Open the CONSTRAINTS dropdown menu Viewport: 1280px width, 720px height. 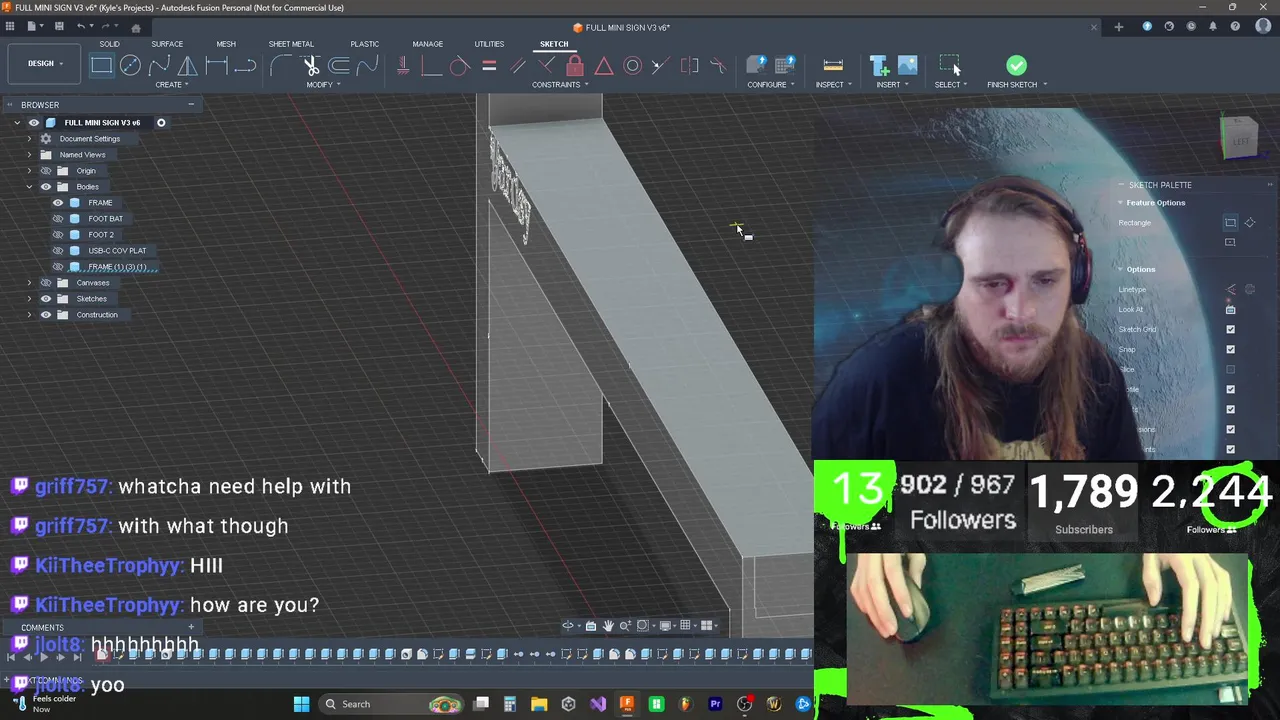tap(560, 85)
